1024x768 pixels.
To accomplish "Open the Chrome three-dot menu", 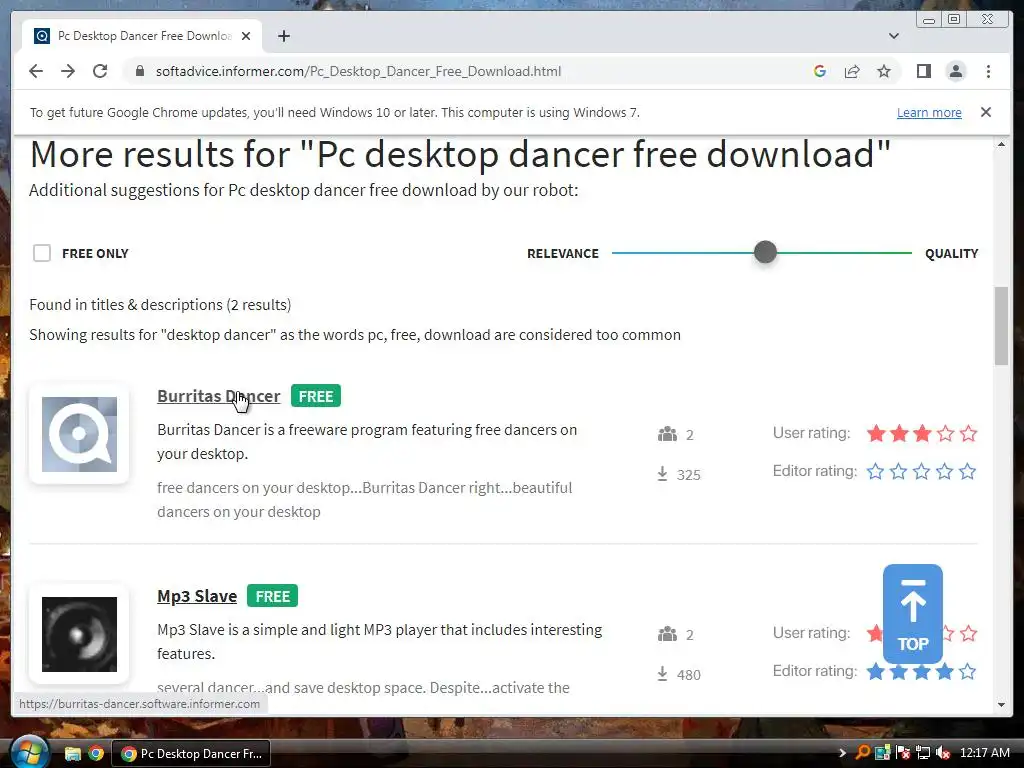I will pos(988,71).
